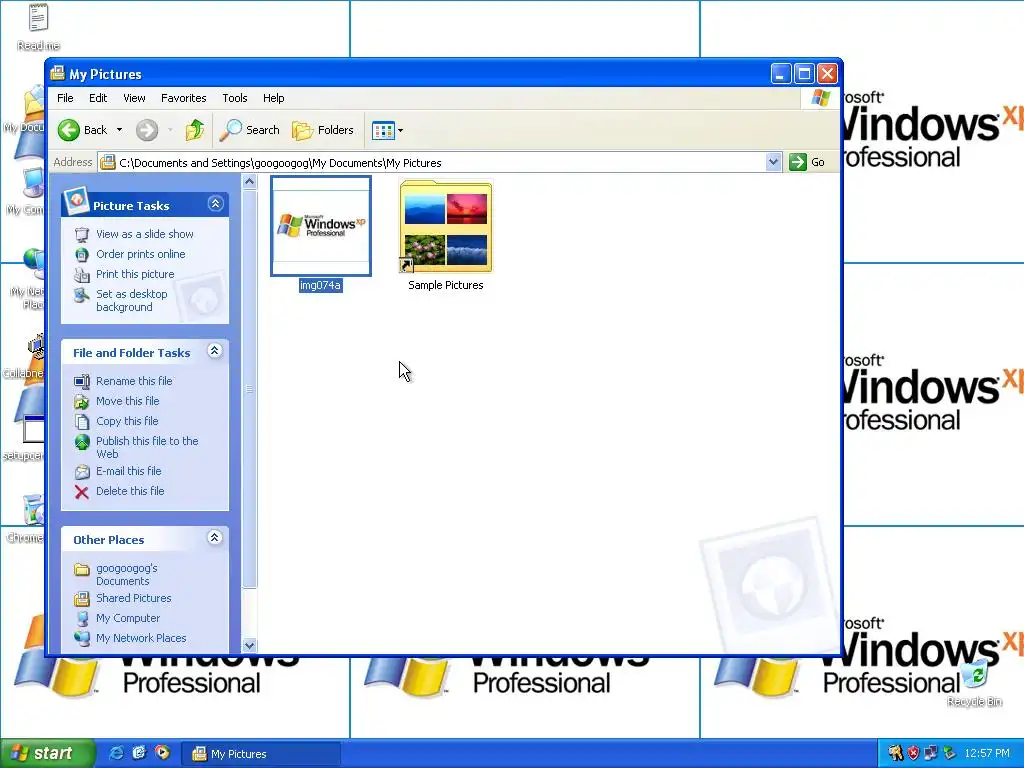Click the taskbar clock 12:57 PM

[987, 754]
